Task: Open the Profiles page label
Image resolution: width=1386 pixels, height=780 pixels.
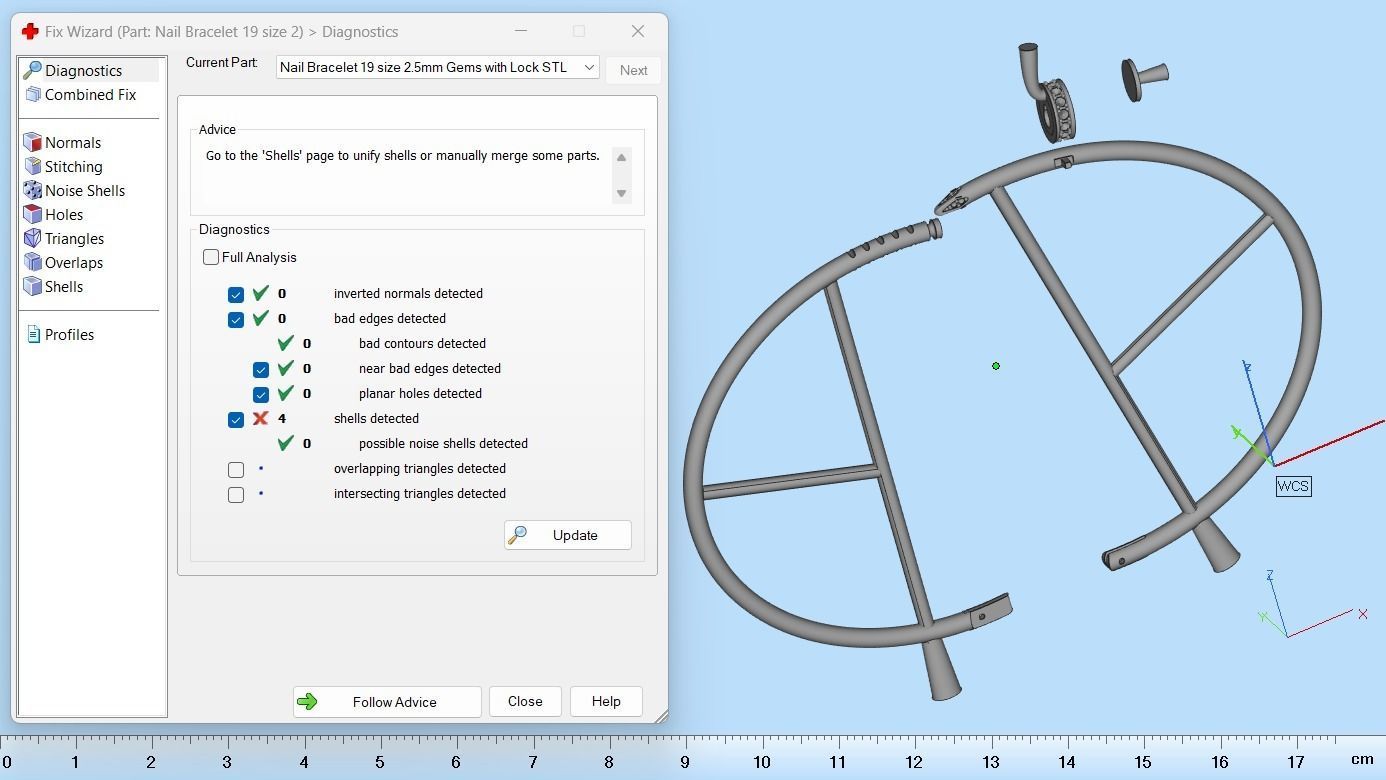Action: pos(69,334)
